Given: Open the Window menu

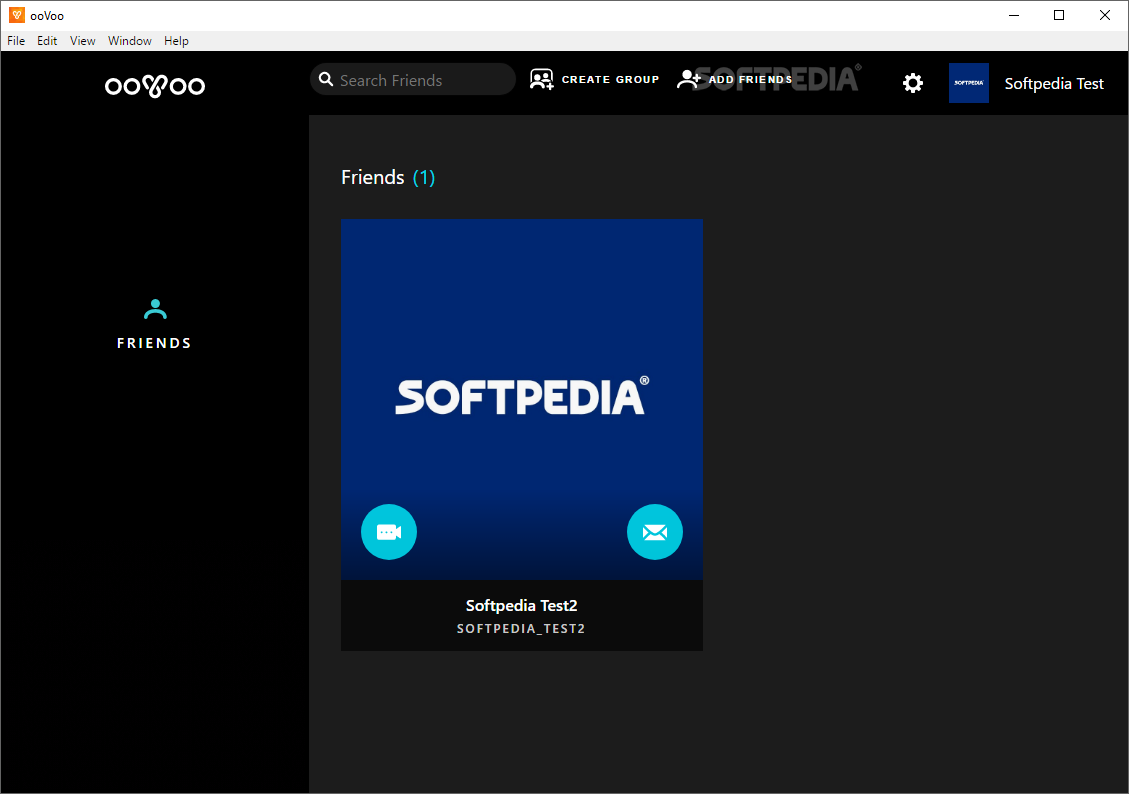Looking at the screenshot, I should click(130, 41).
